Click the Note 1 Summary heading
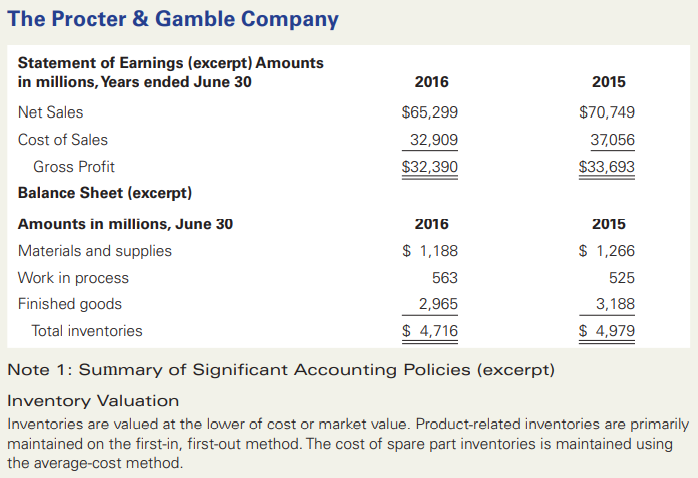 [281, 370]
